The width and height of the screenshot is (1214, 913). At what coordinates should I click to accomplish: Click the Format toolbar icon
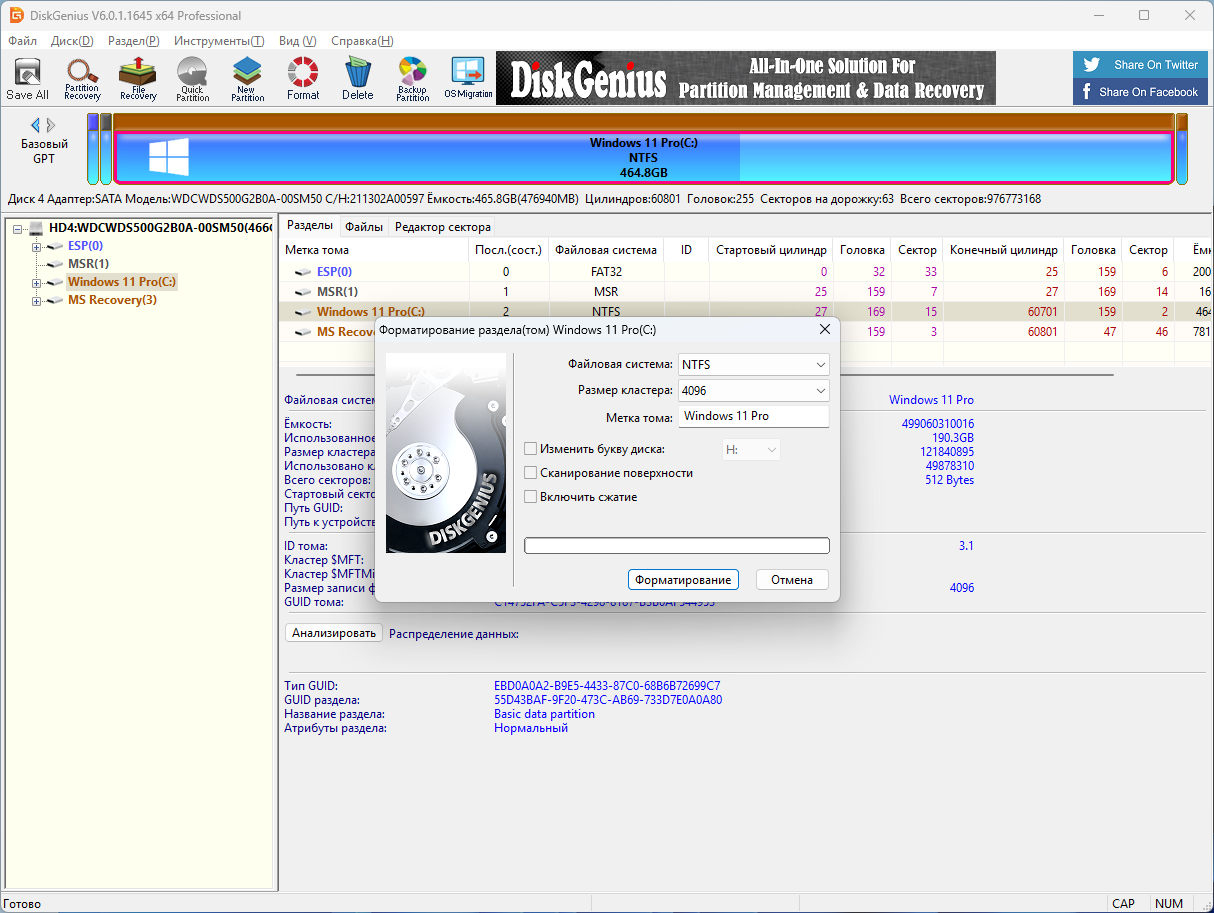tap(302, 79)
